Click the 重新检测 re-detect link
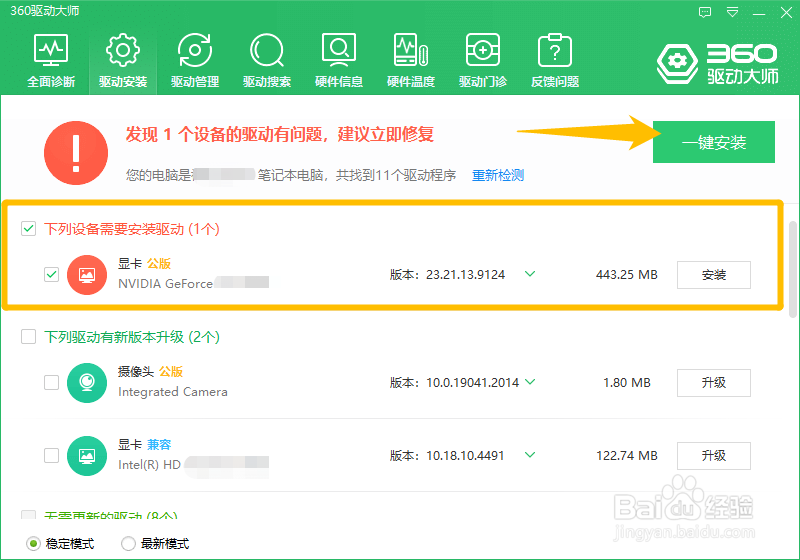 tap(498, 175)
